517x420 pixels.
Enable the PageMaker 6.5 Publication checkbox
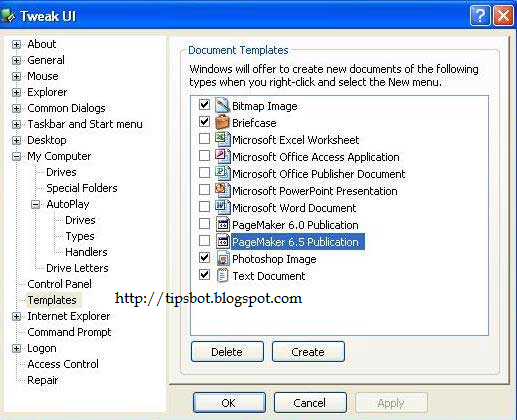point(204,240)
